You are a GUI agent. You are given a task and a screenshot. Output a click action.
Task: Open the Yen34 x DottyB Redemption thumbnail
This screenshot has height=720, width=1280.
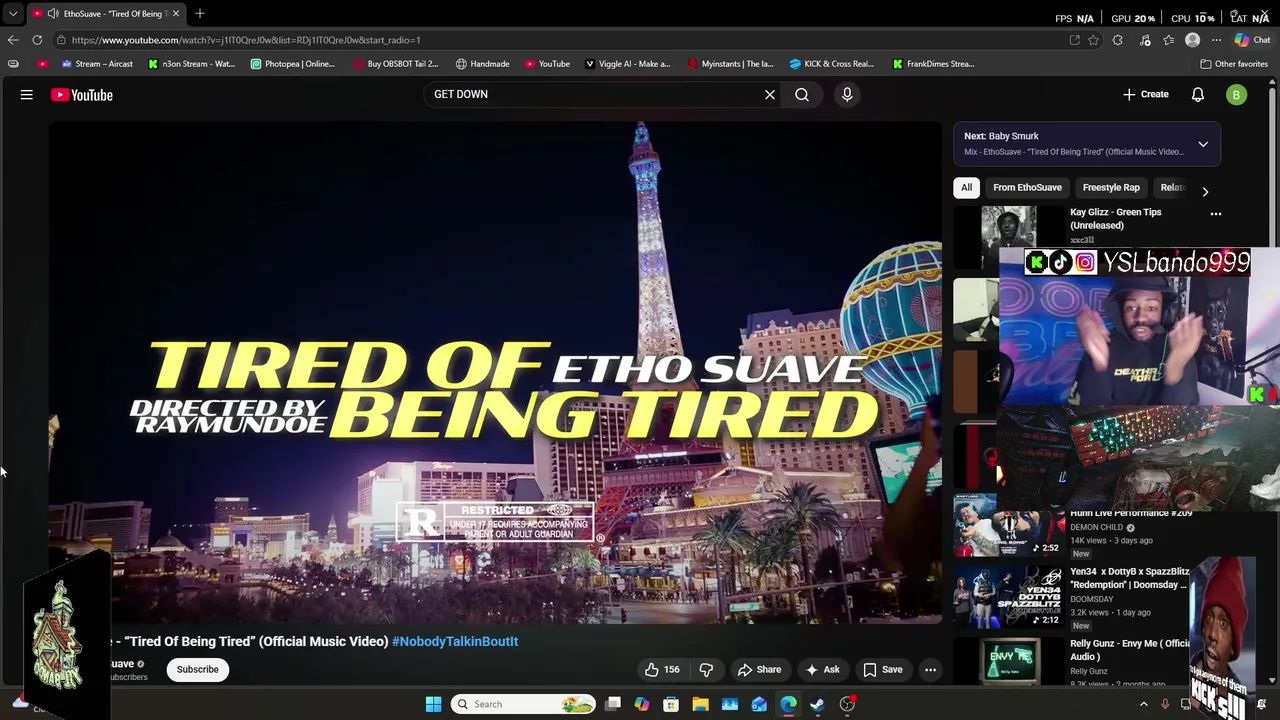pos(1009,597)
